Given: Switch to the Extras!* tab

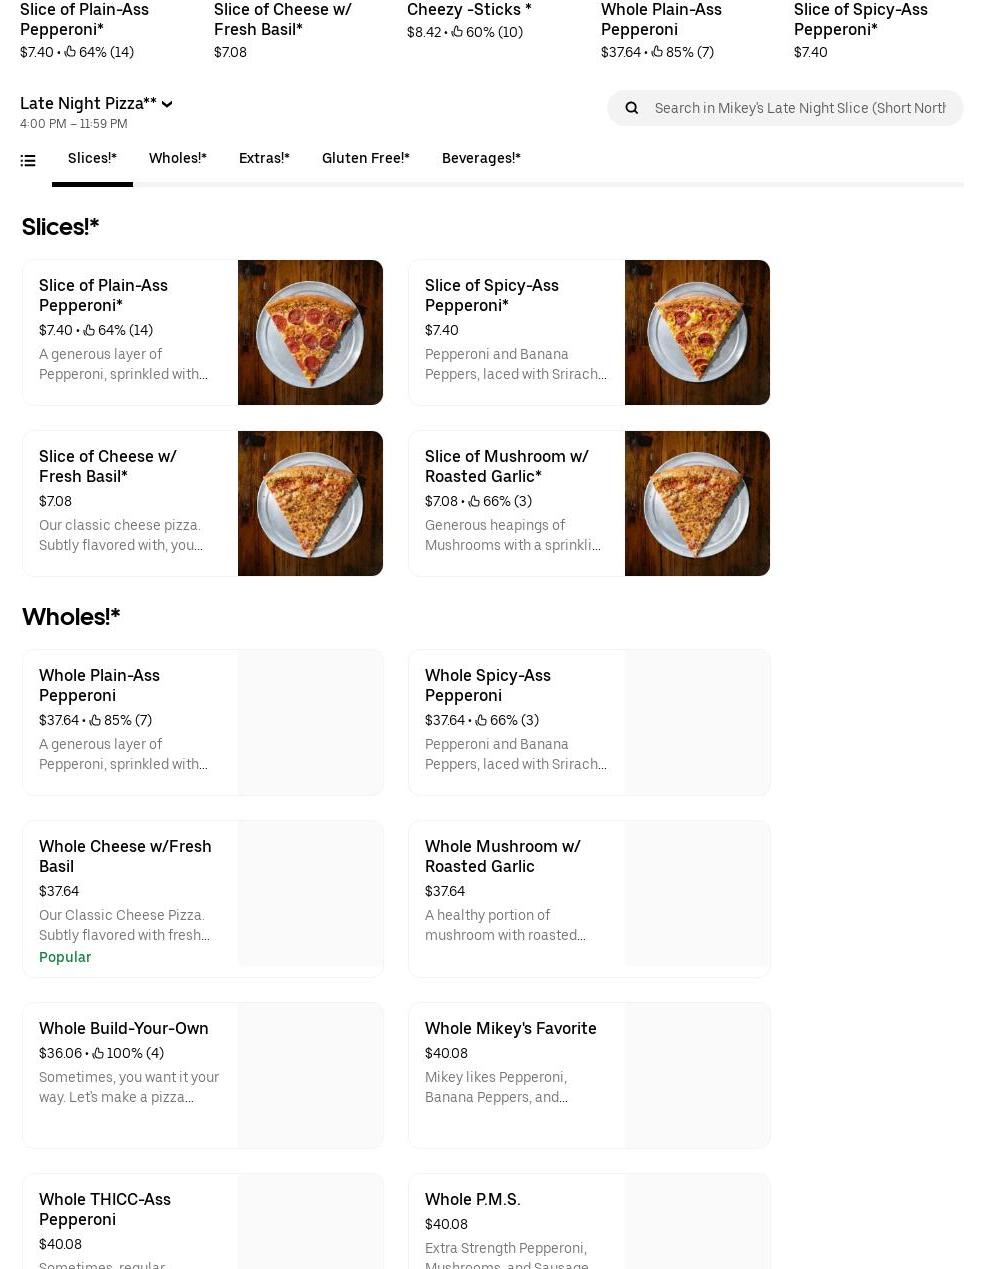Looking at the screenshot, I should point(264,158).
